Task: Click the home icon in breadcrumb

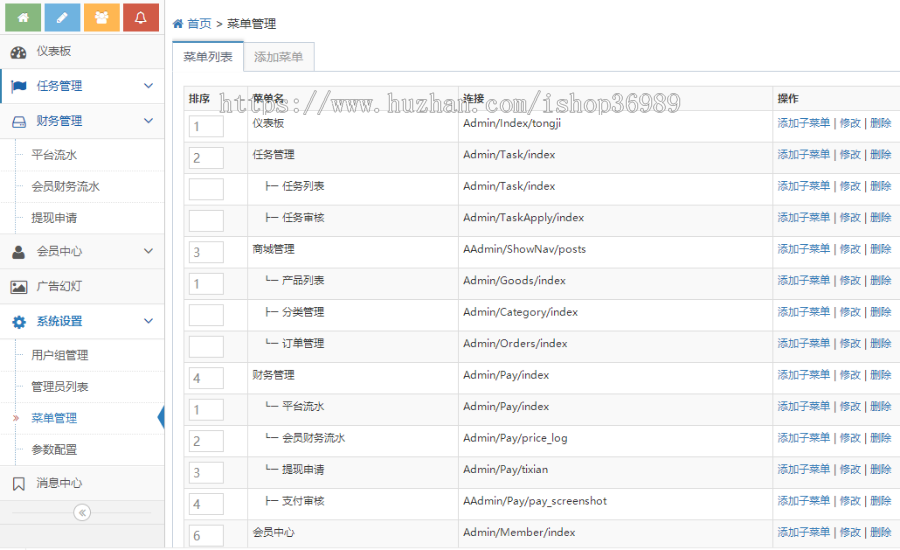Action: [178, 24]
